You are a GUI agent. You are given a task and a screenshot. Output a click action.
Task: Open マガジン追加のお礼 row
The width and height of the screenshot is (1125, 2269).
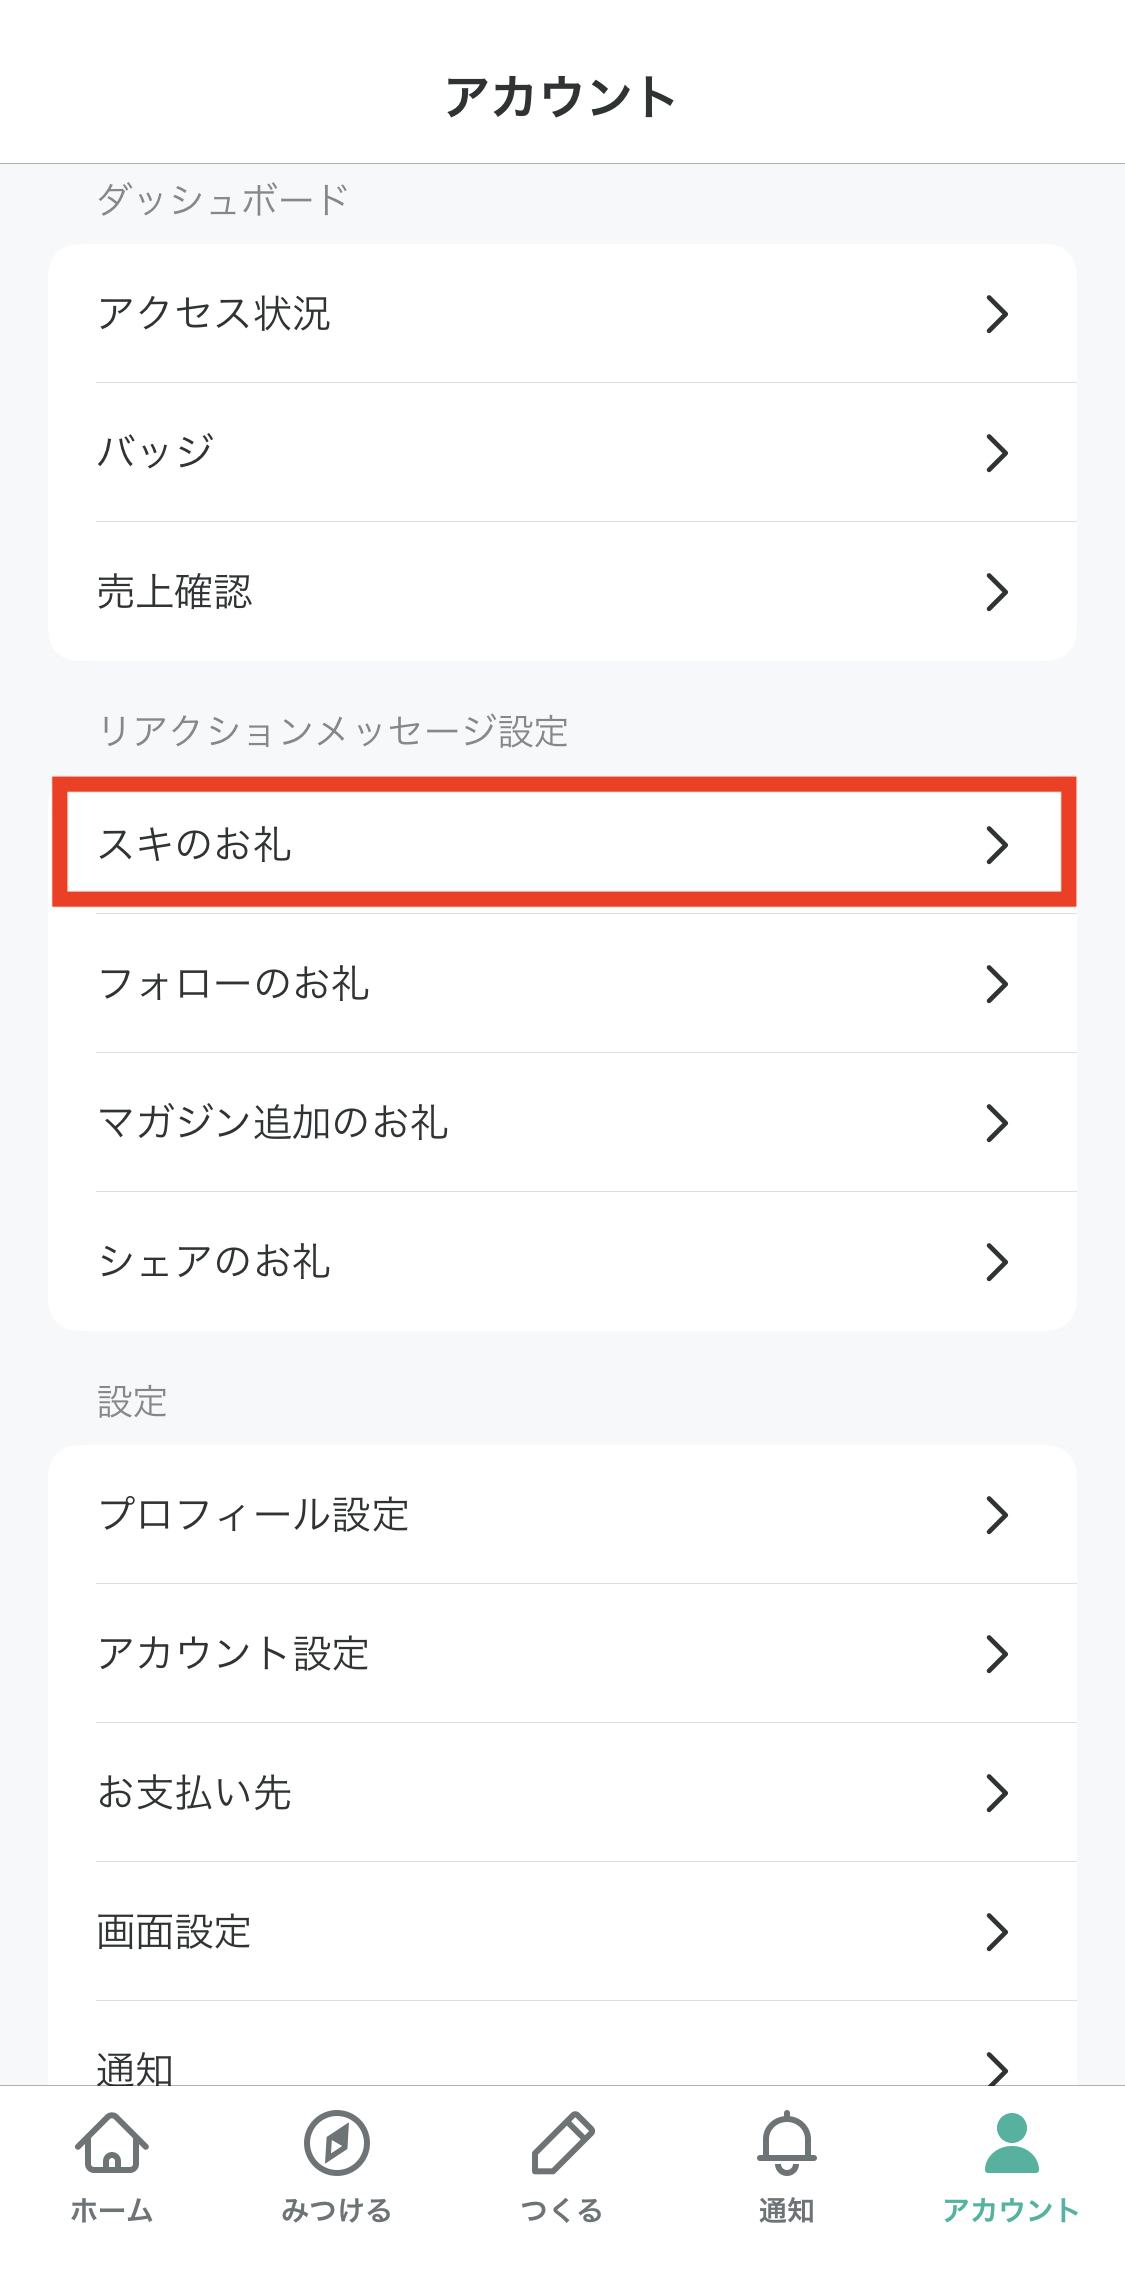tap(563, 1122)
